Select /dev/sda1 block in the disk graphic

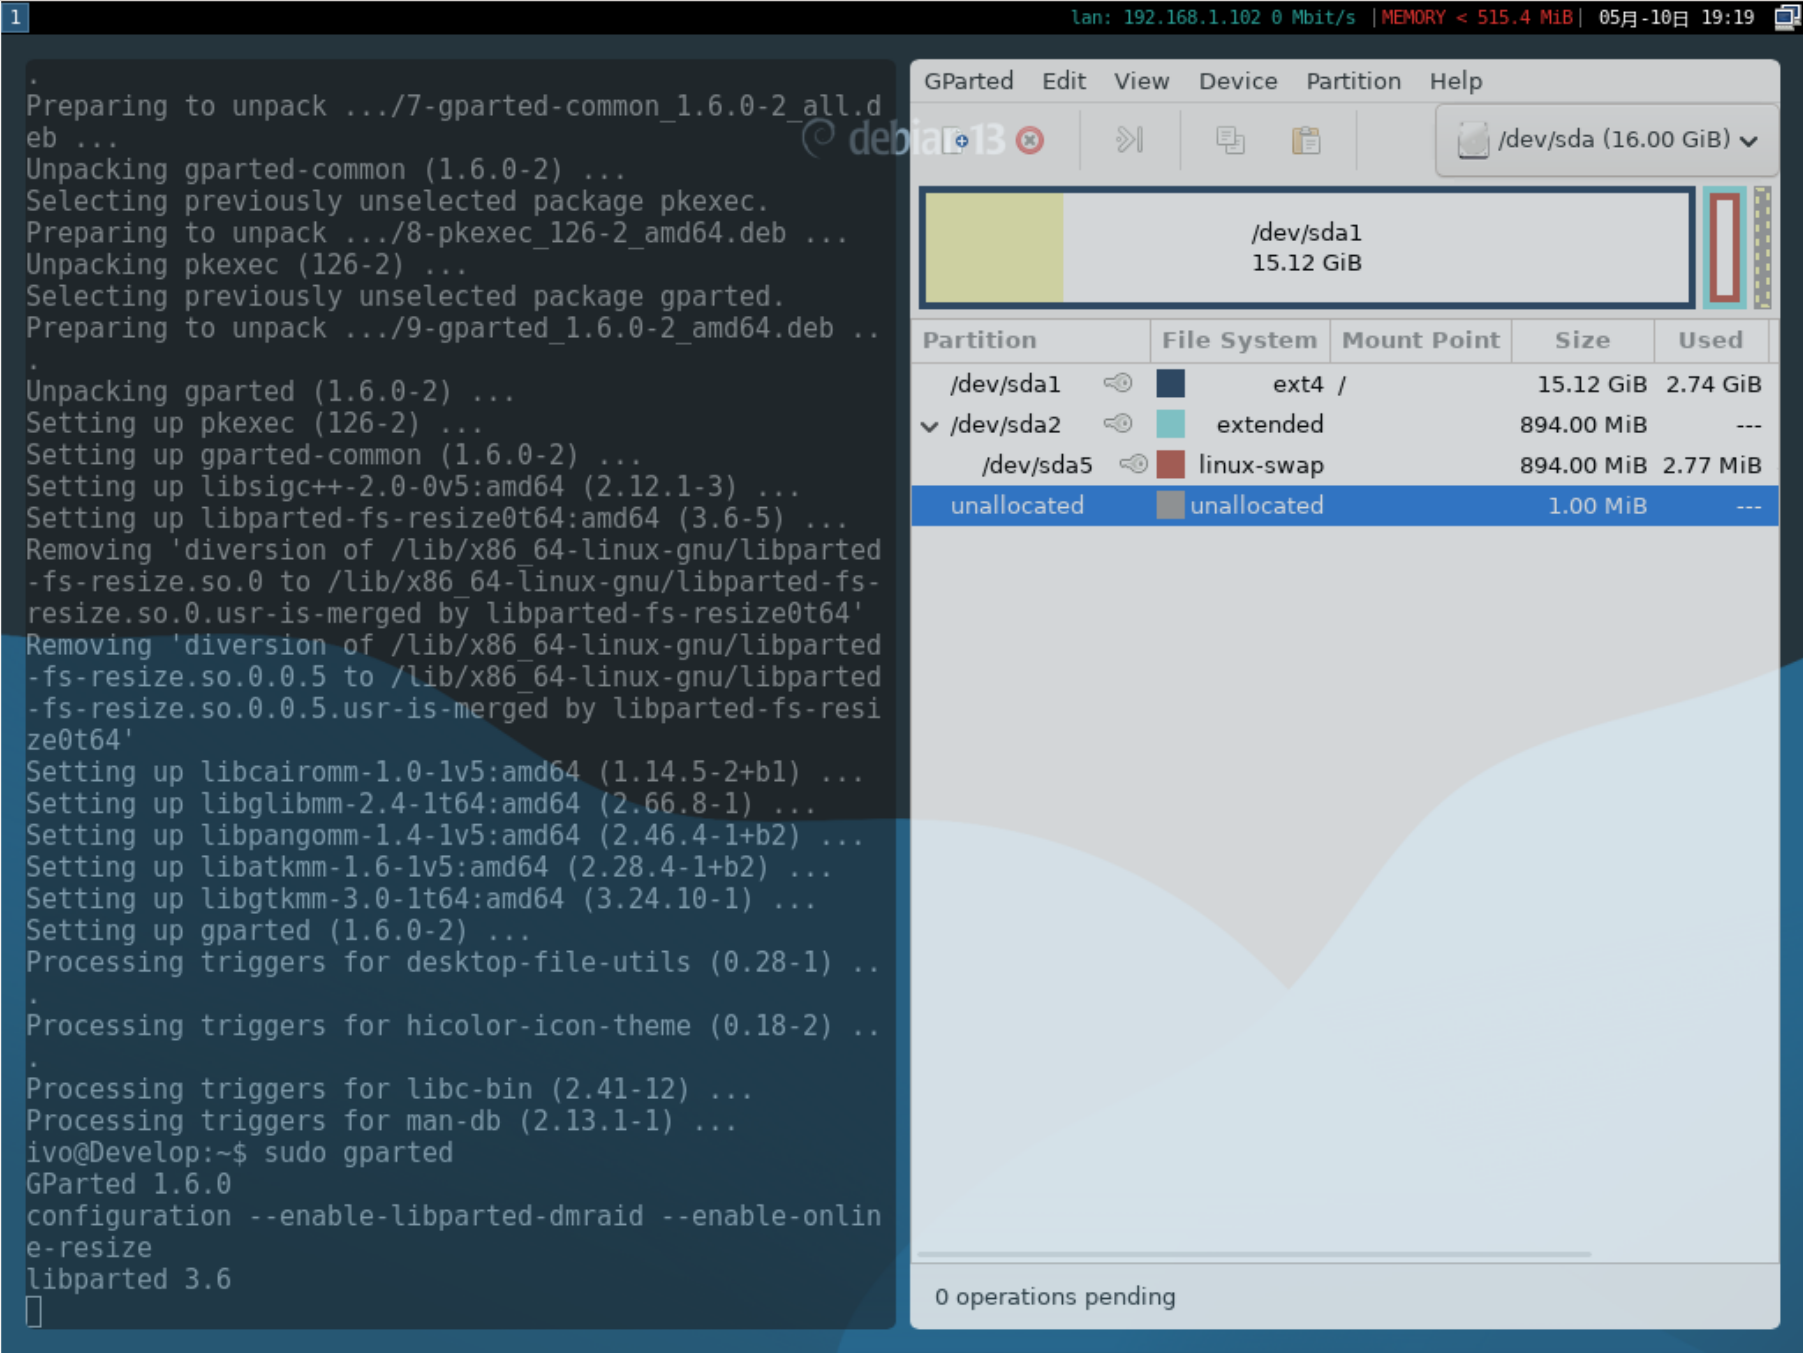click(x=1306, y=247)
